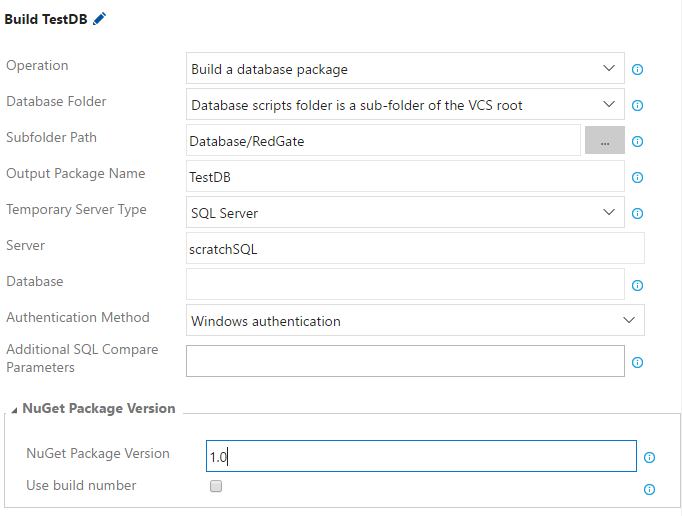This screenshot has width=682, height=516.
Task: Show help for Additional SQL Compare Parameters
Action: tap(637, 363)
